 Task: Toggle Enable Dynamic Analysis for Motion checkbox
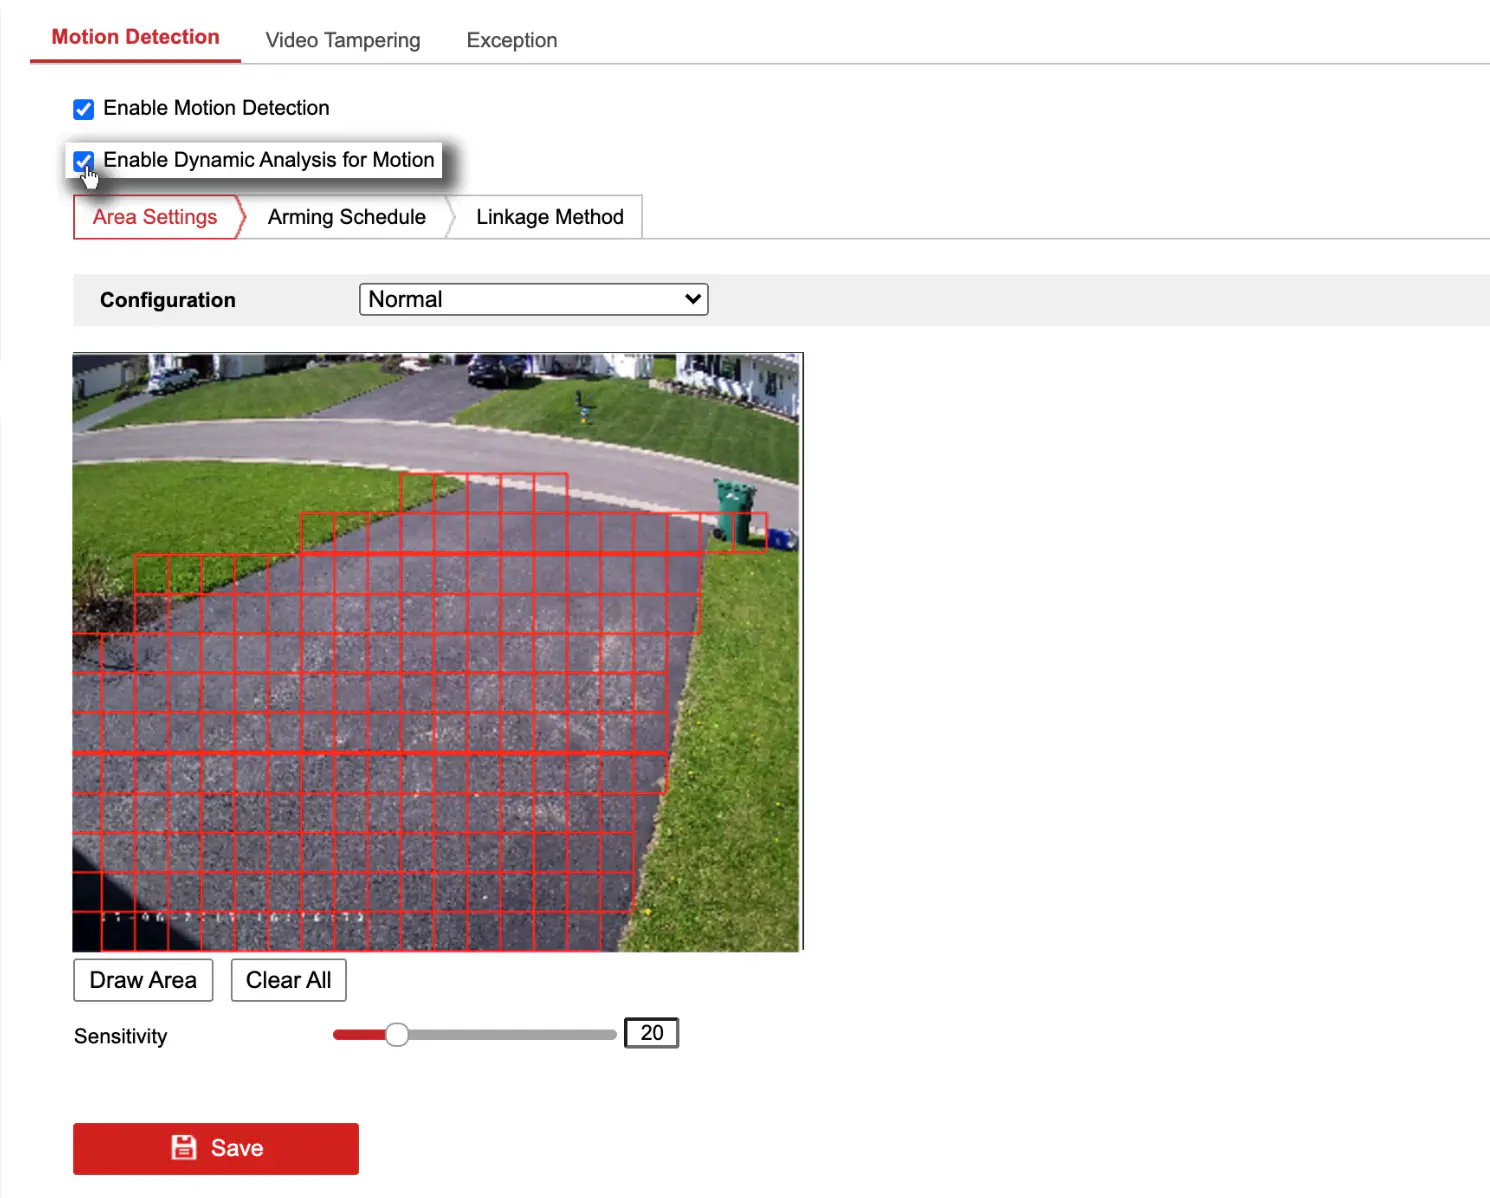coord(84,161)
